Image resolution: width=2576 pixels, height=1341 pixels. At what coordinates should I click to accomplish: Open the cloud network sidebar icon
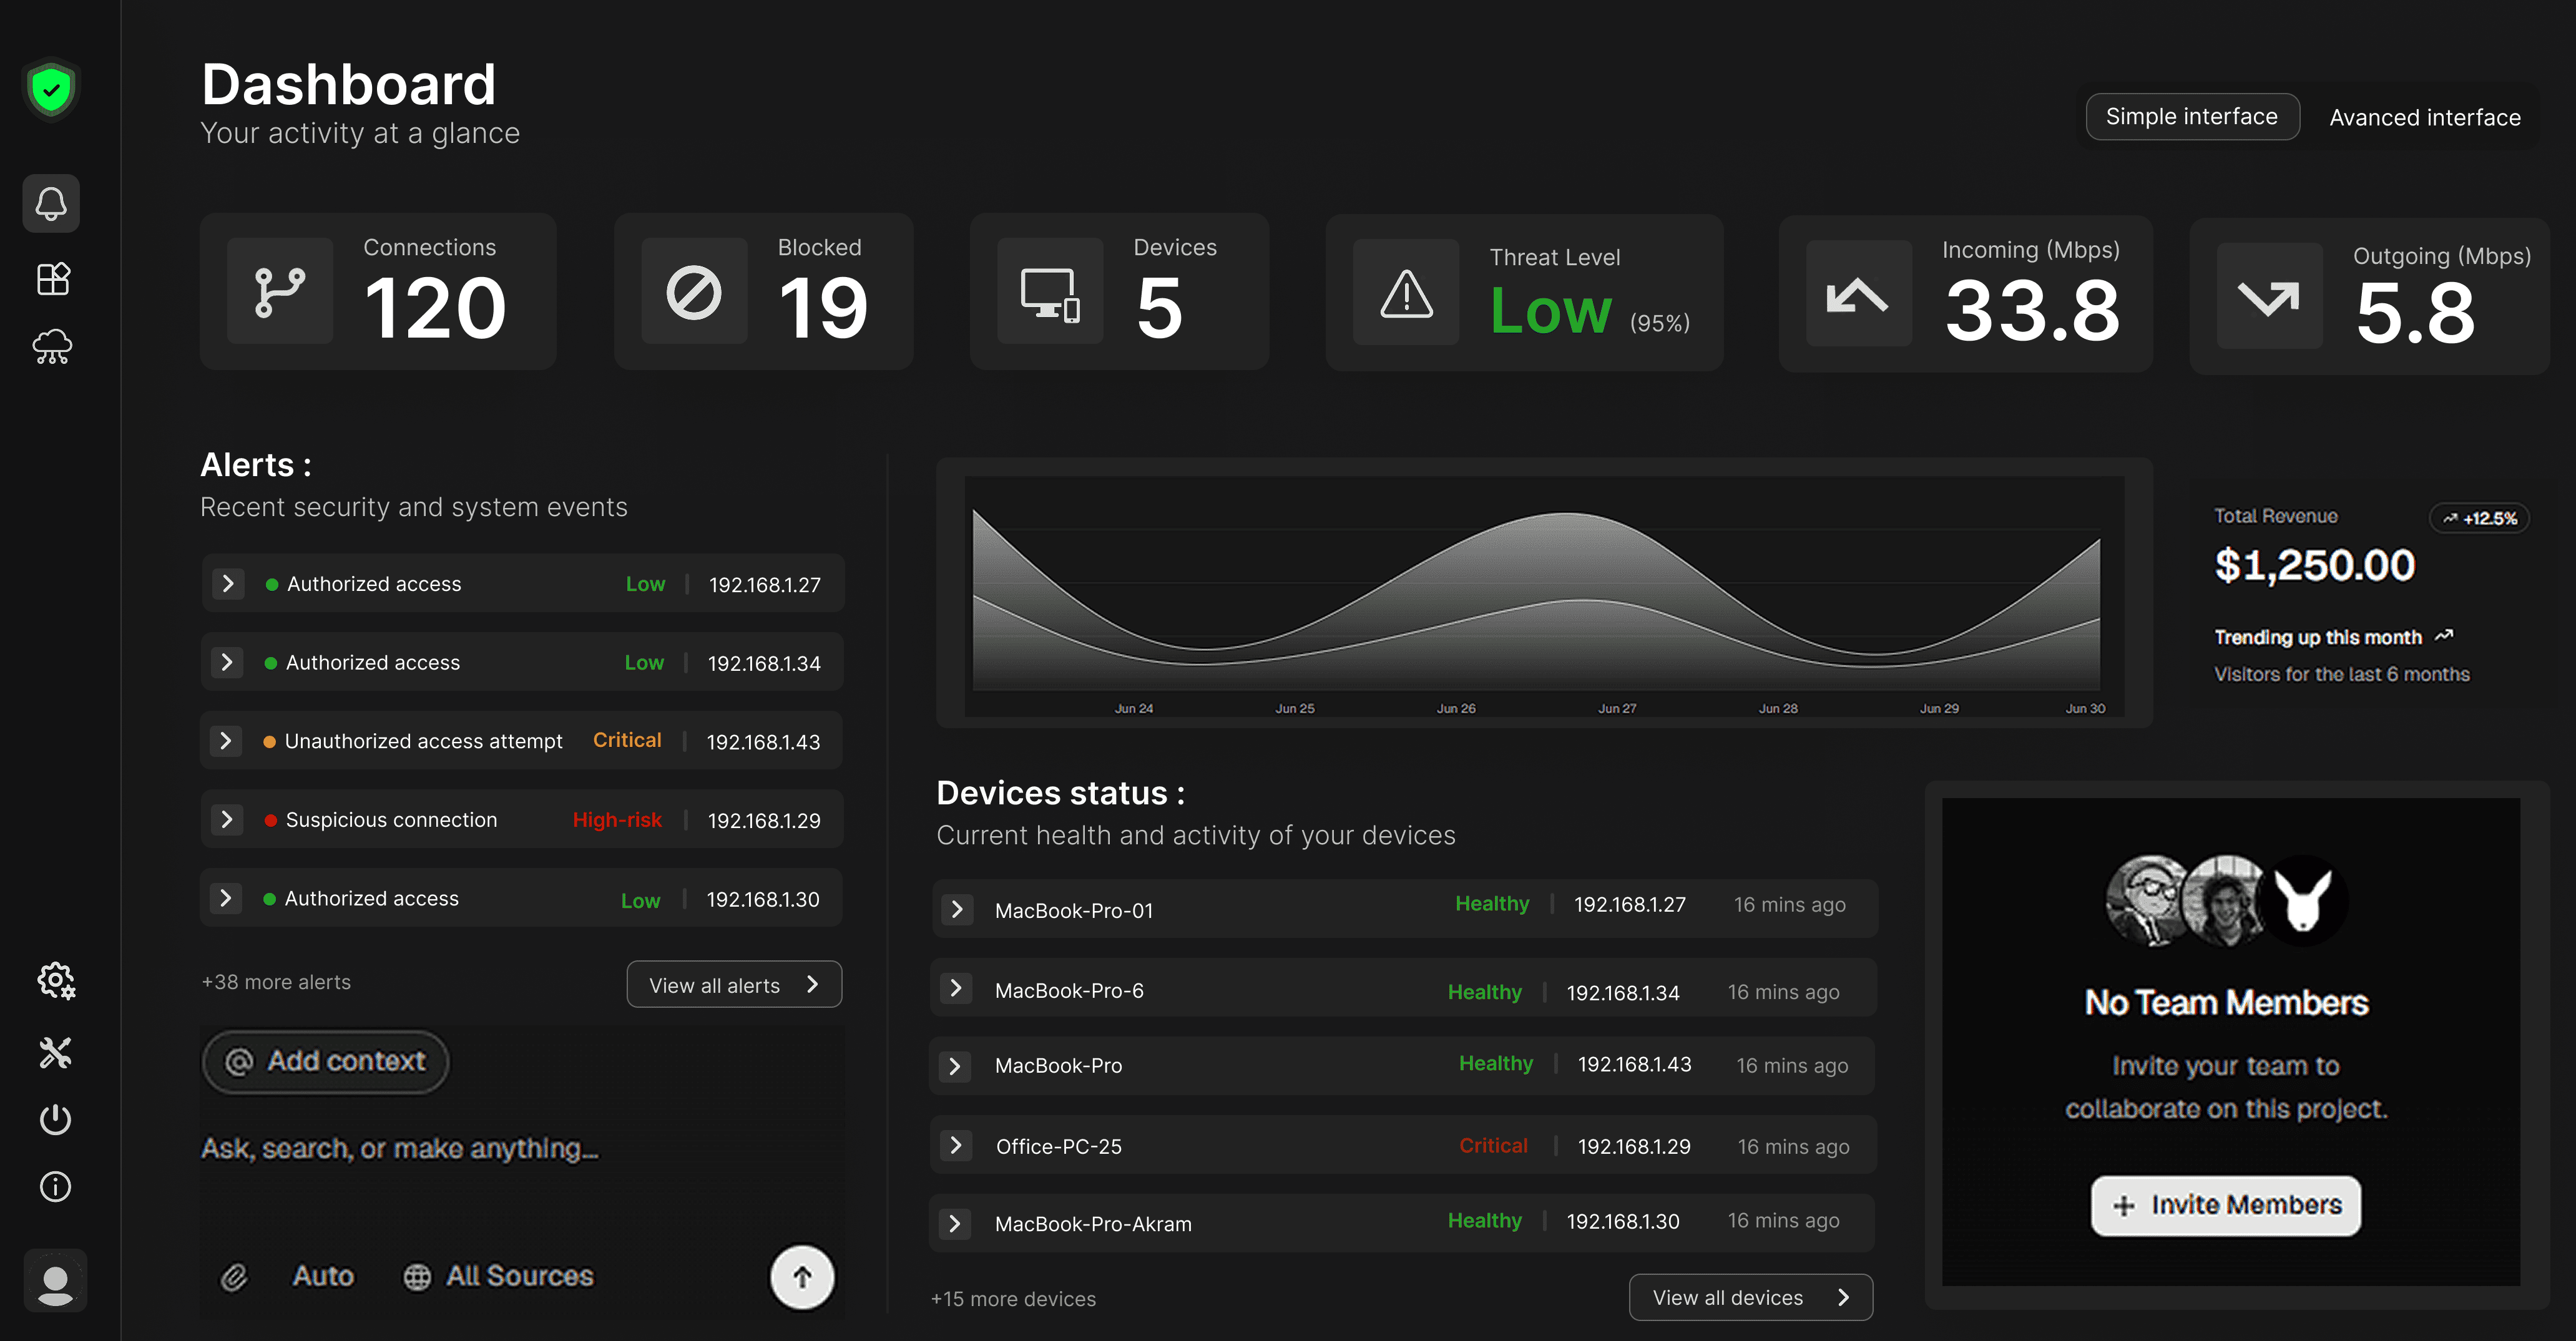pos(53,347)
